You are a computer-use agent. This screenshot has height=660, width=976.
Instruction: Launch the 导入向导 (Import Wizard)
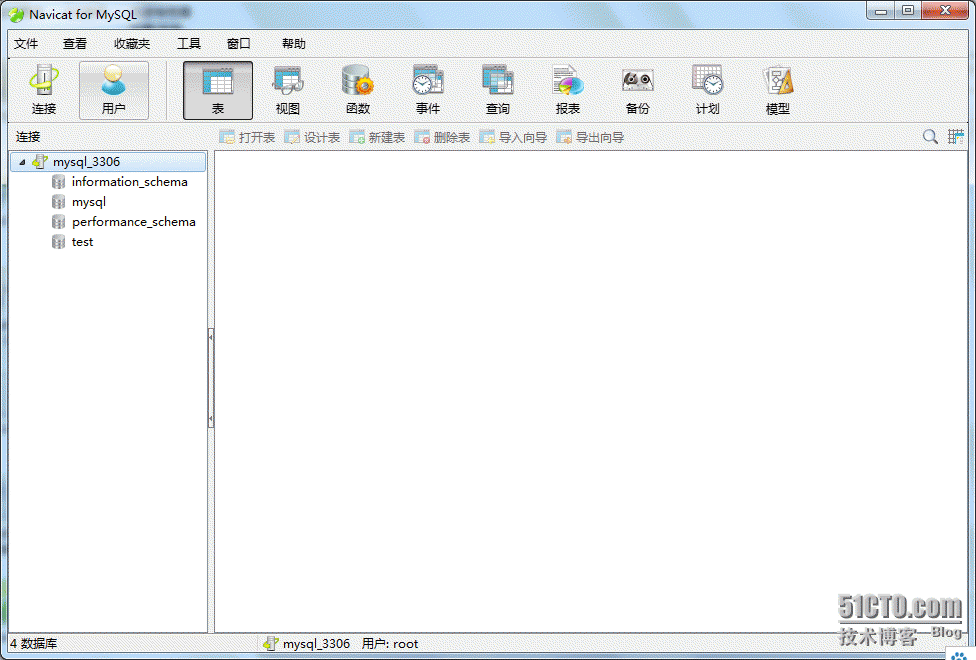point(513,137)
